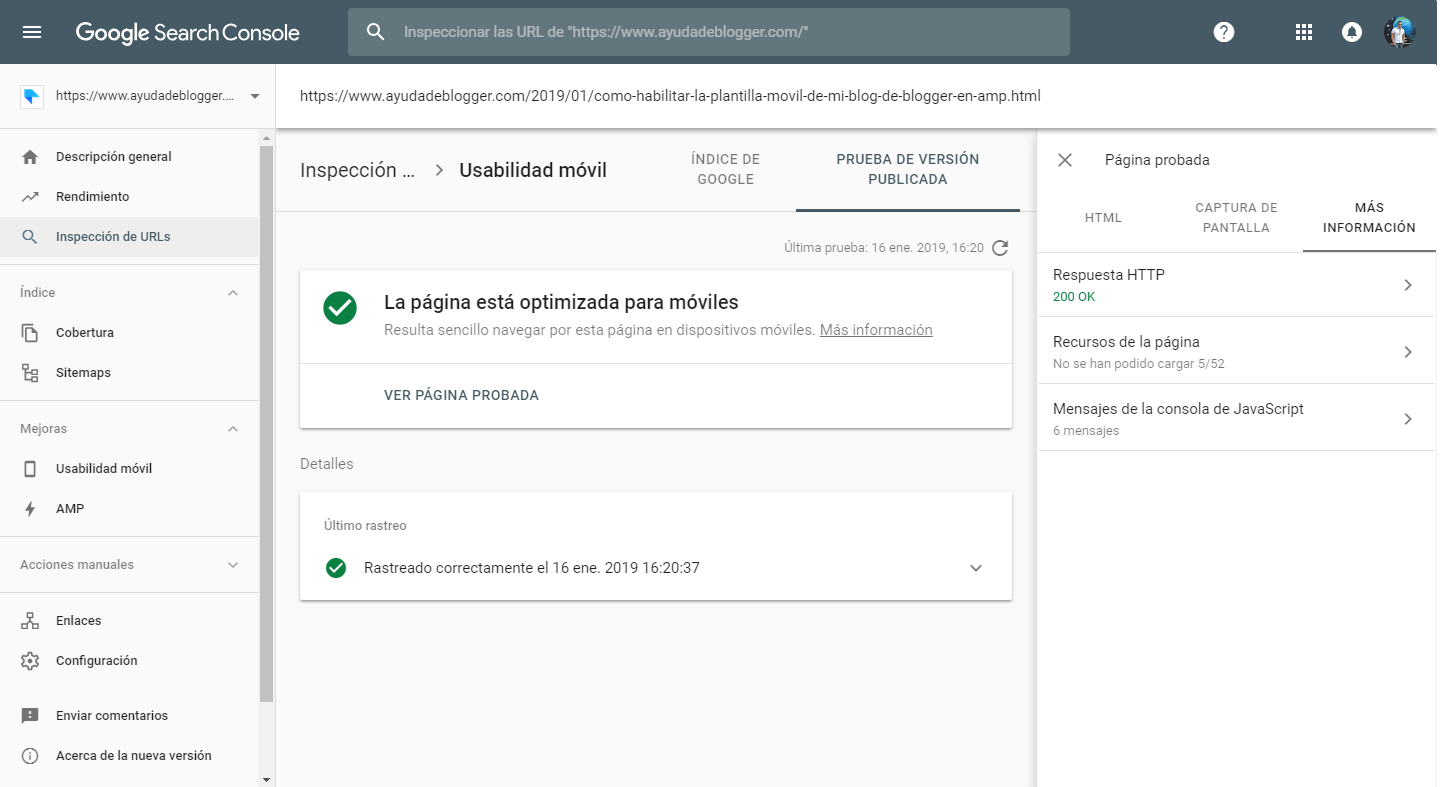Open Enlaces in the sidebar

coord(130,621)
